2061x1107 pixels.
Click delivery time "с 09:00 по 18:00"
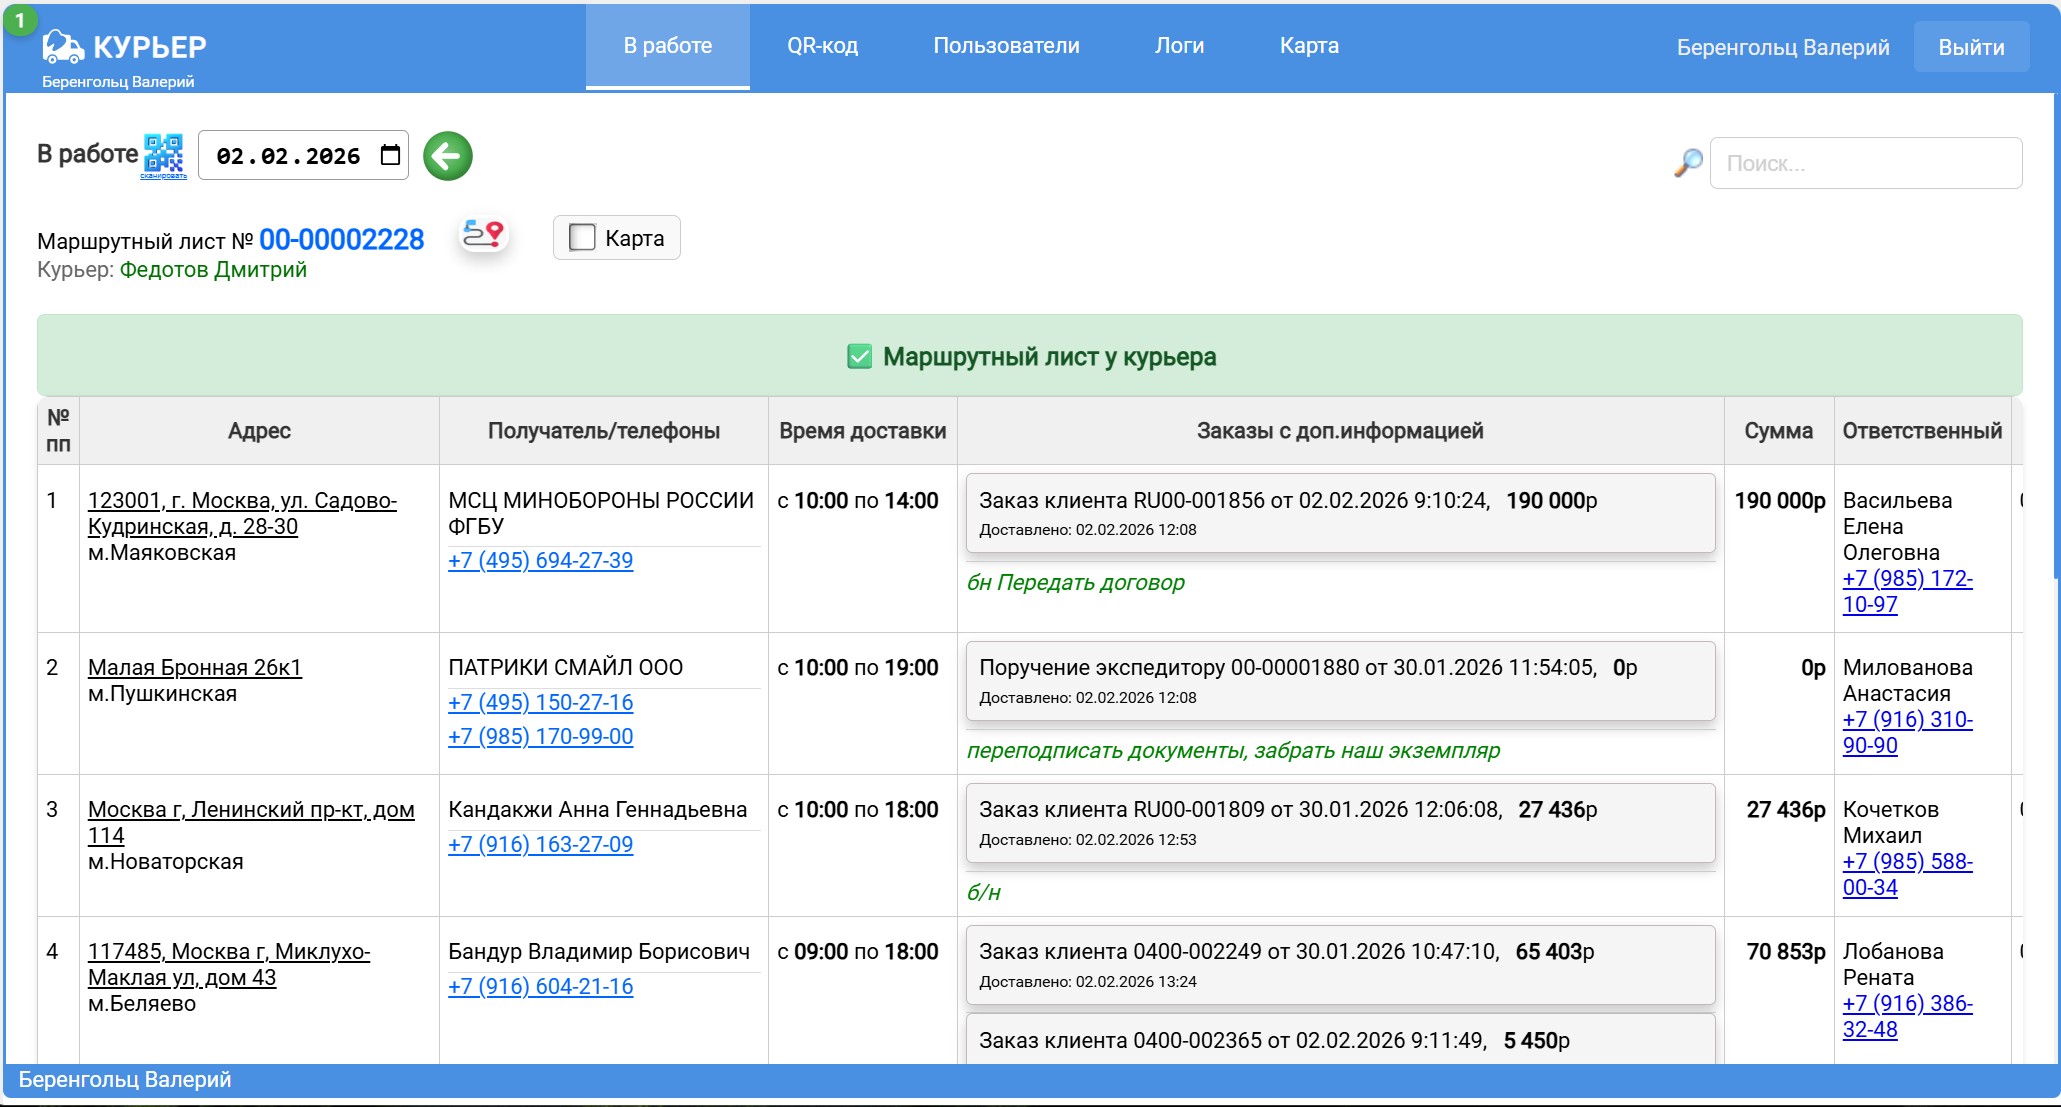[x=858, y=952]
